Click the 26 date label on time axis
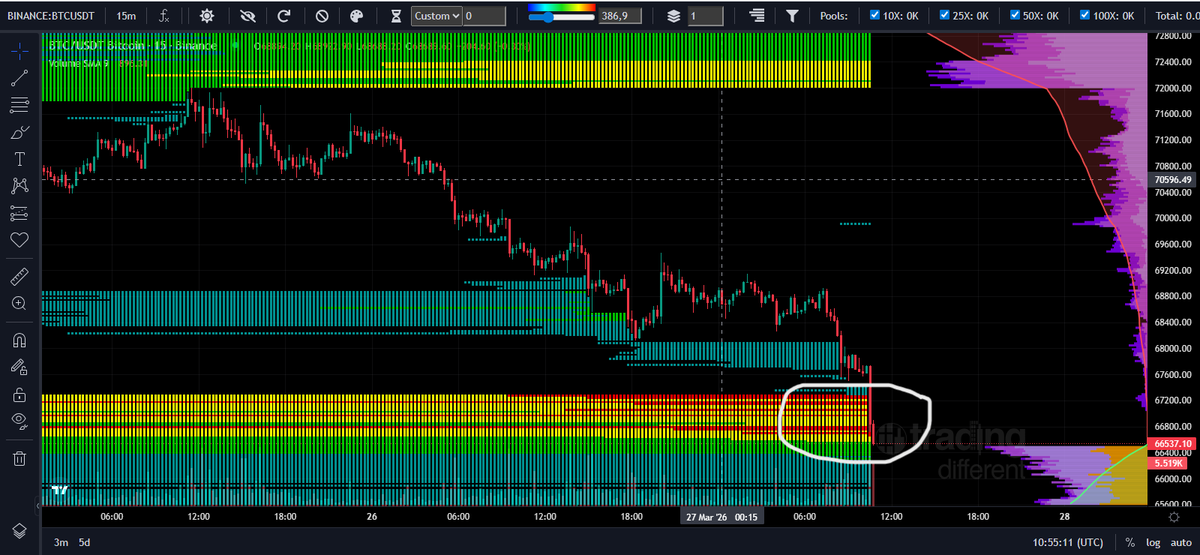Image resolution: width=1200 pixels, height=555 pixels. click(x=372, y=517)
